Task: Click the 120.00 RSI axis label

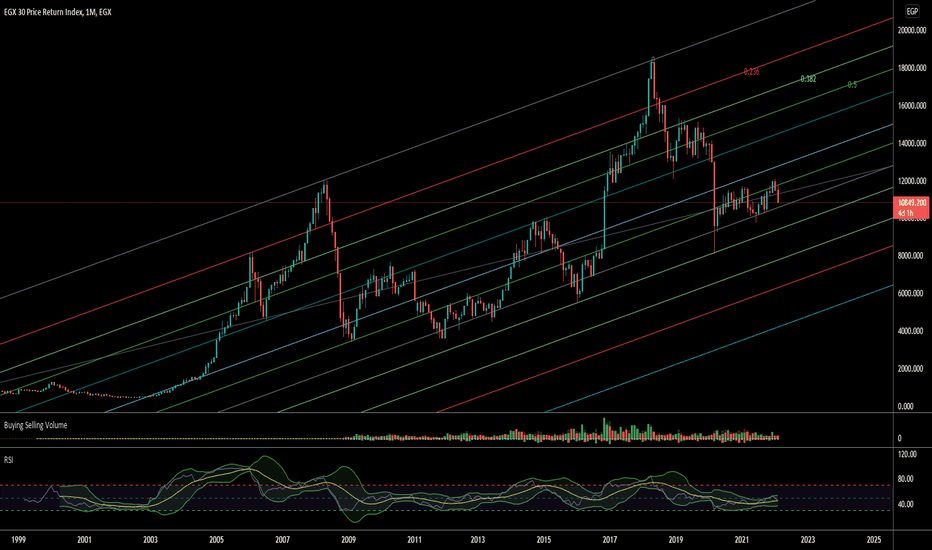Action: pos(907,454)
